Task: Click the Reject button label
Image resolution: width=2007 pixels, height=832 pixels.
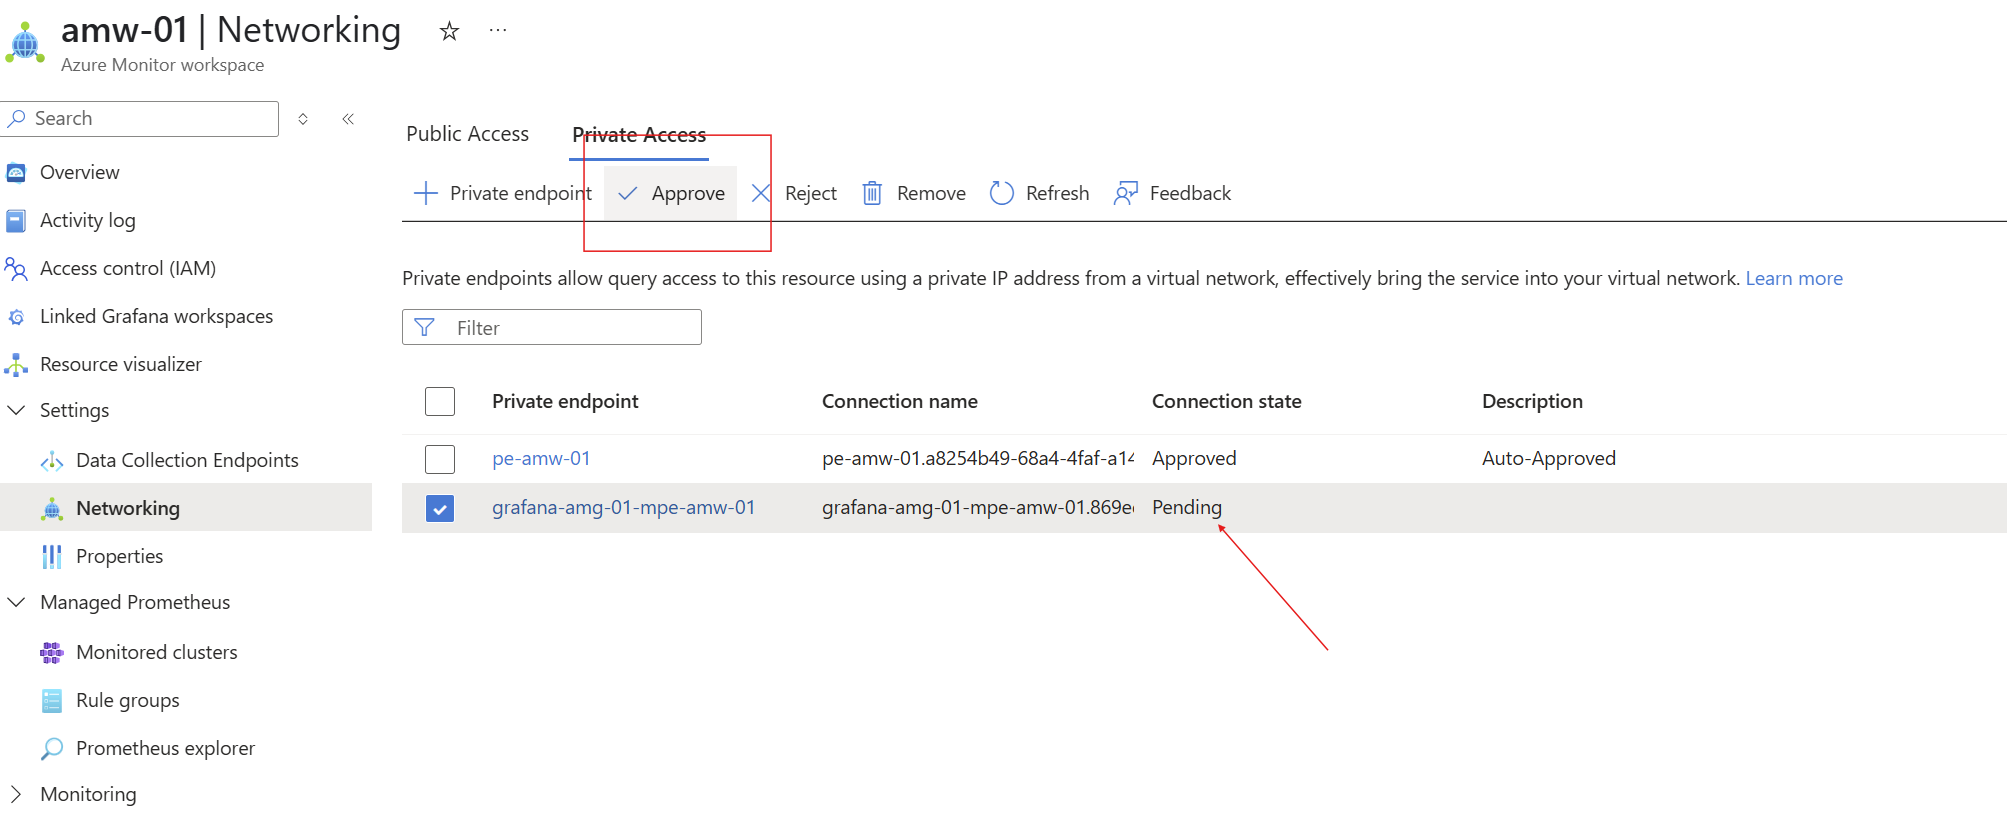Action: (x=811, y=194)
